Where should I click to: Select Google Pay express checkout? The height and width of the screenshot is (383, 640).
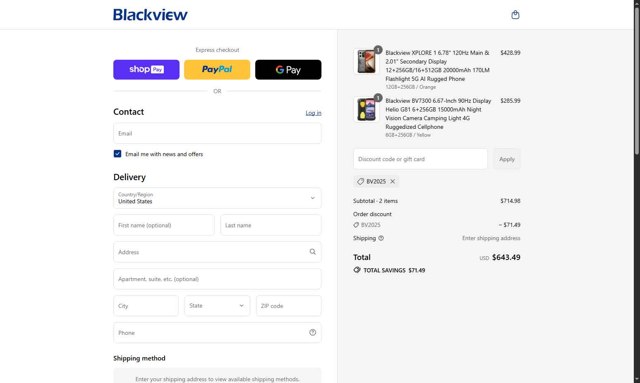pyautogui.click(x=288, y=69)
